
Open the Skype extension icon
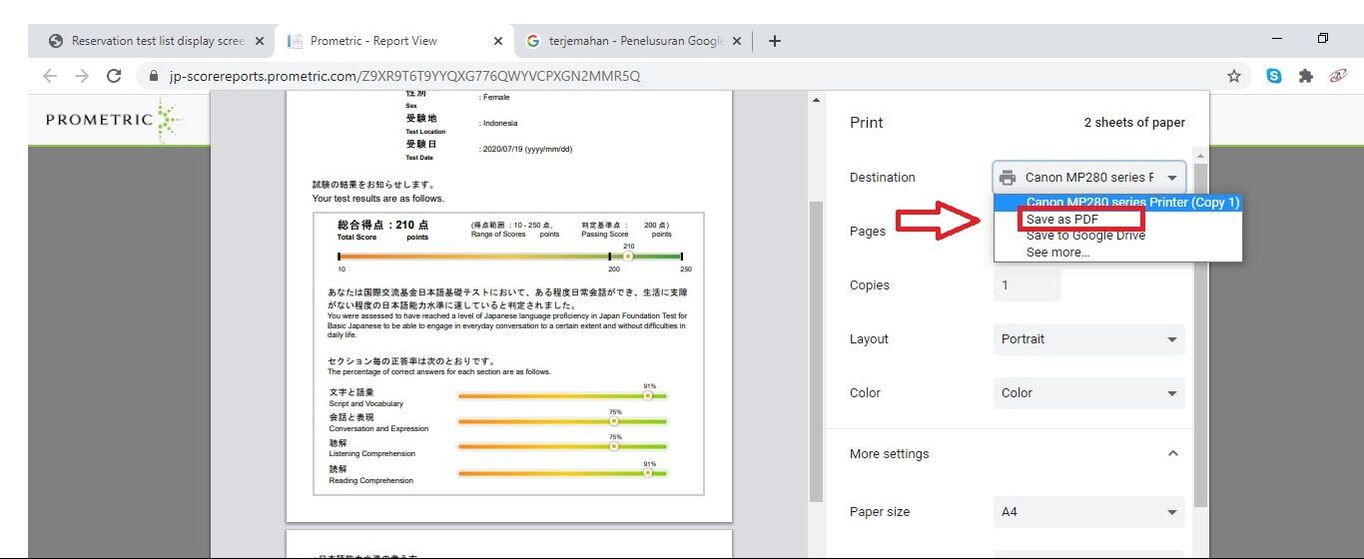(1273, 76)
